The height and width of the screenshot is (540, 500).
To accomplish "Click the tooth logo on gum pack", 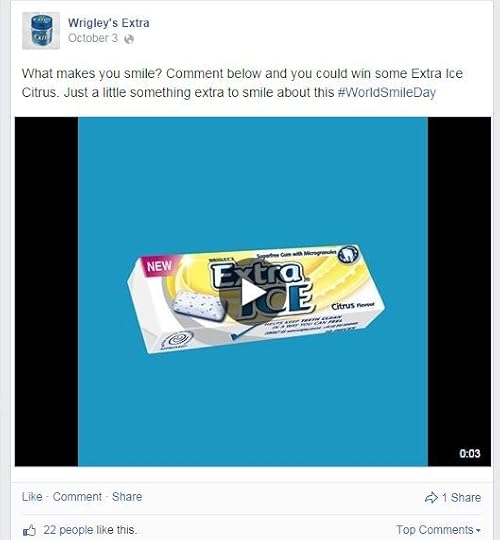I will (x=348, y=255).
